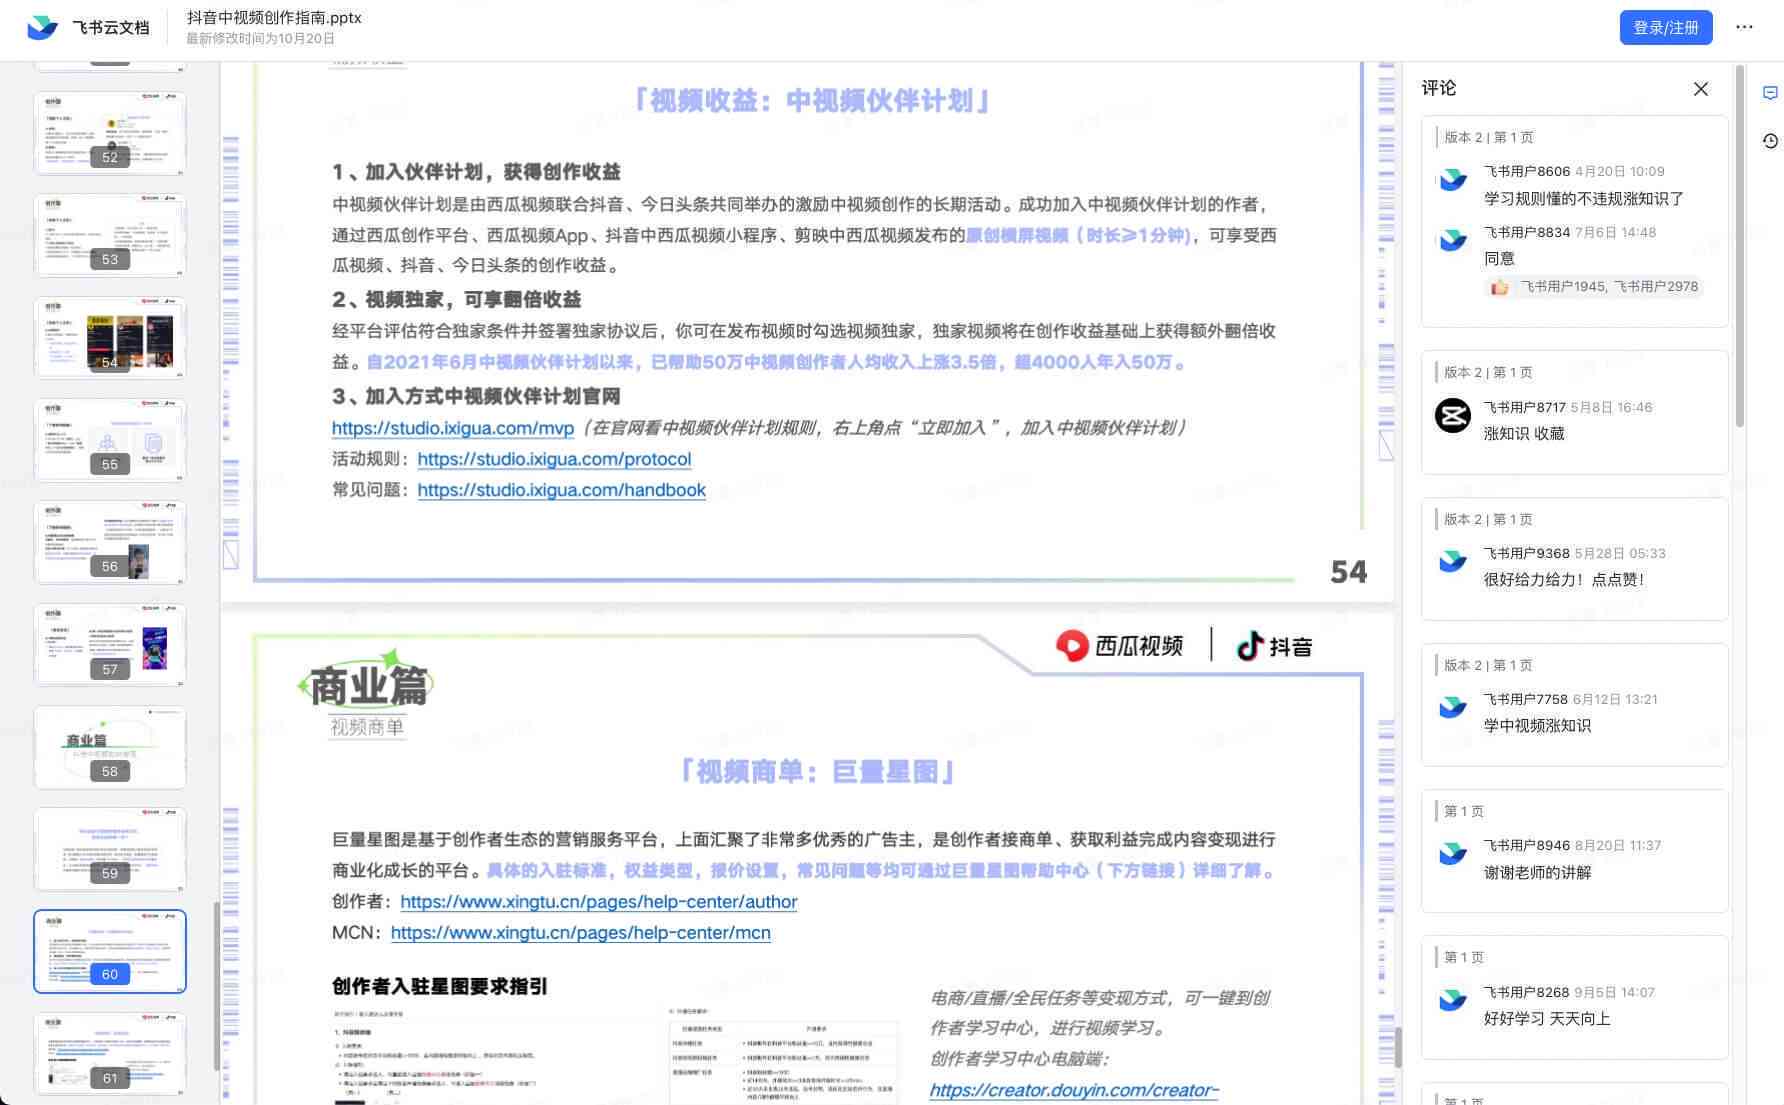The height and width of the screenshot is (1105, 1784).
Task: Select slide thumbnail 61
Action: [110, 1054]
